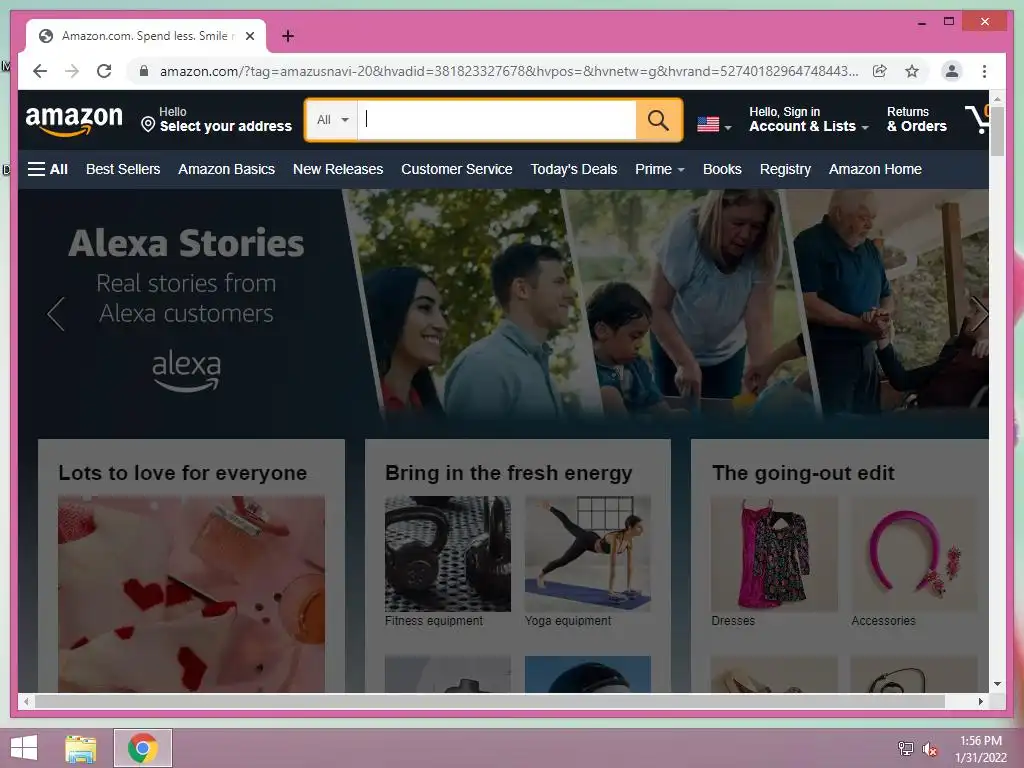Click the orange search magnifier button

(658, 120)
